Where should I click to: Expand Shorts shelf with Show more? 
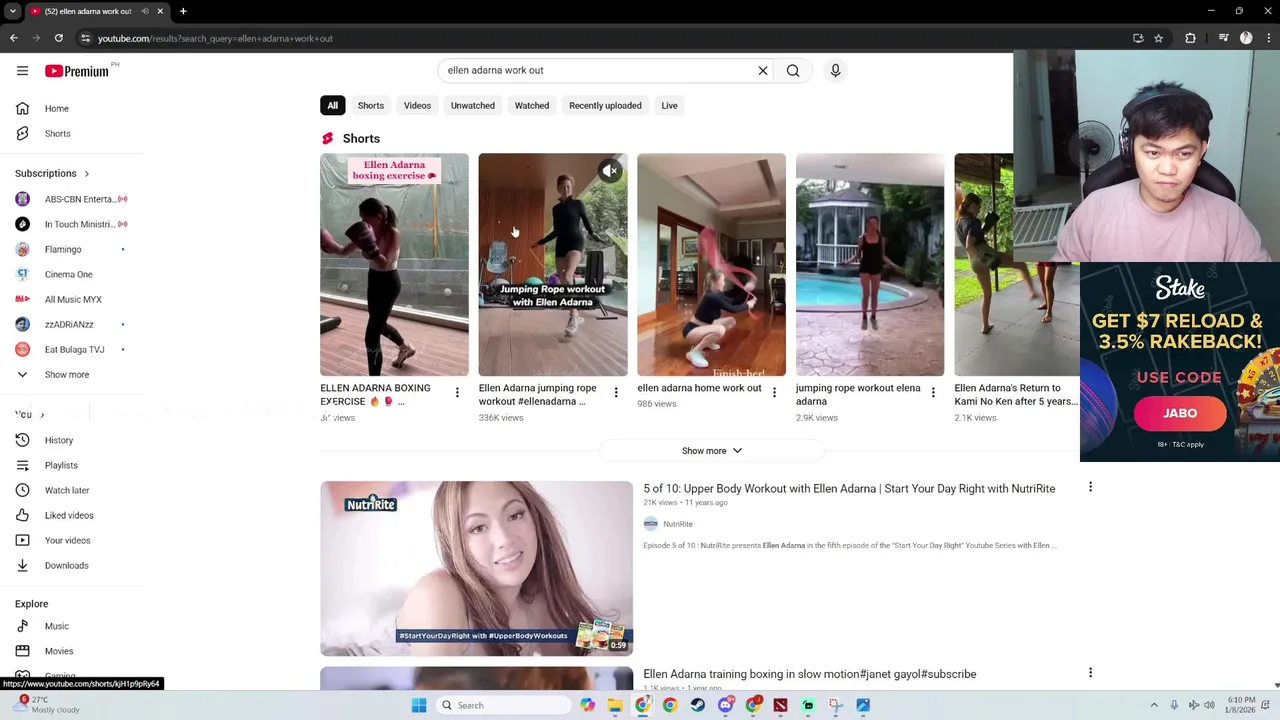pyautogui.click(x=711, y=451)
